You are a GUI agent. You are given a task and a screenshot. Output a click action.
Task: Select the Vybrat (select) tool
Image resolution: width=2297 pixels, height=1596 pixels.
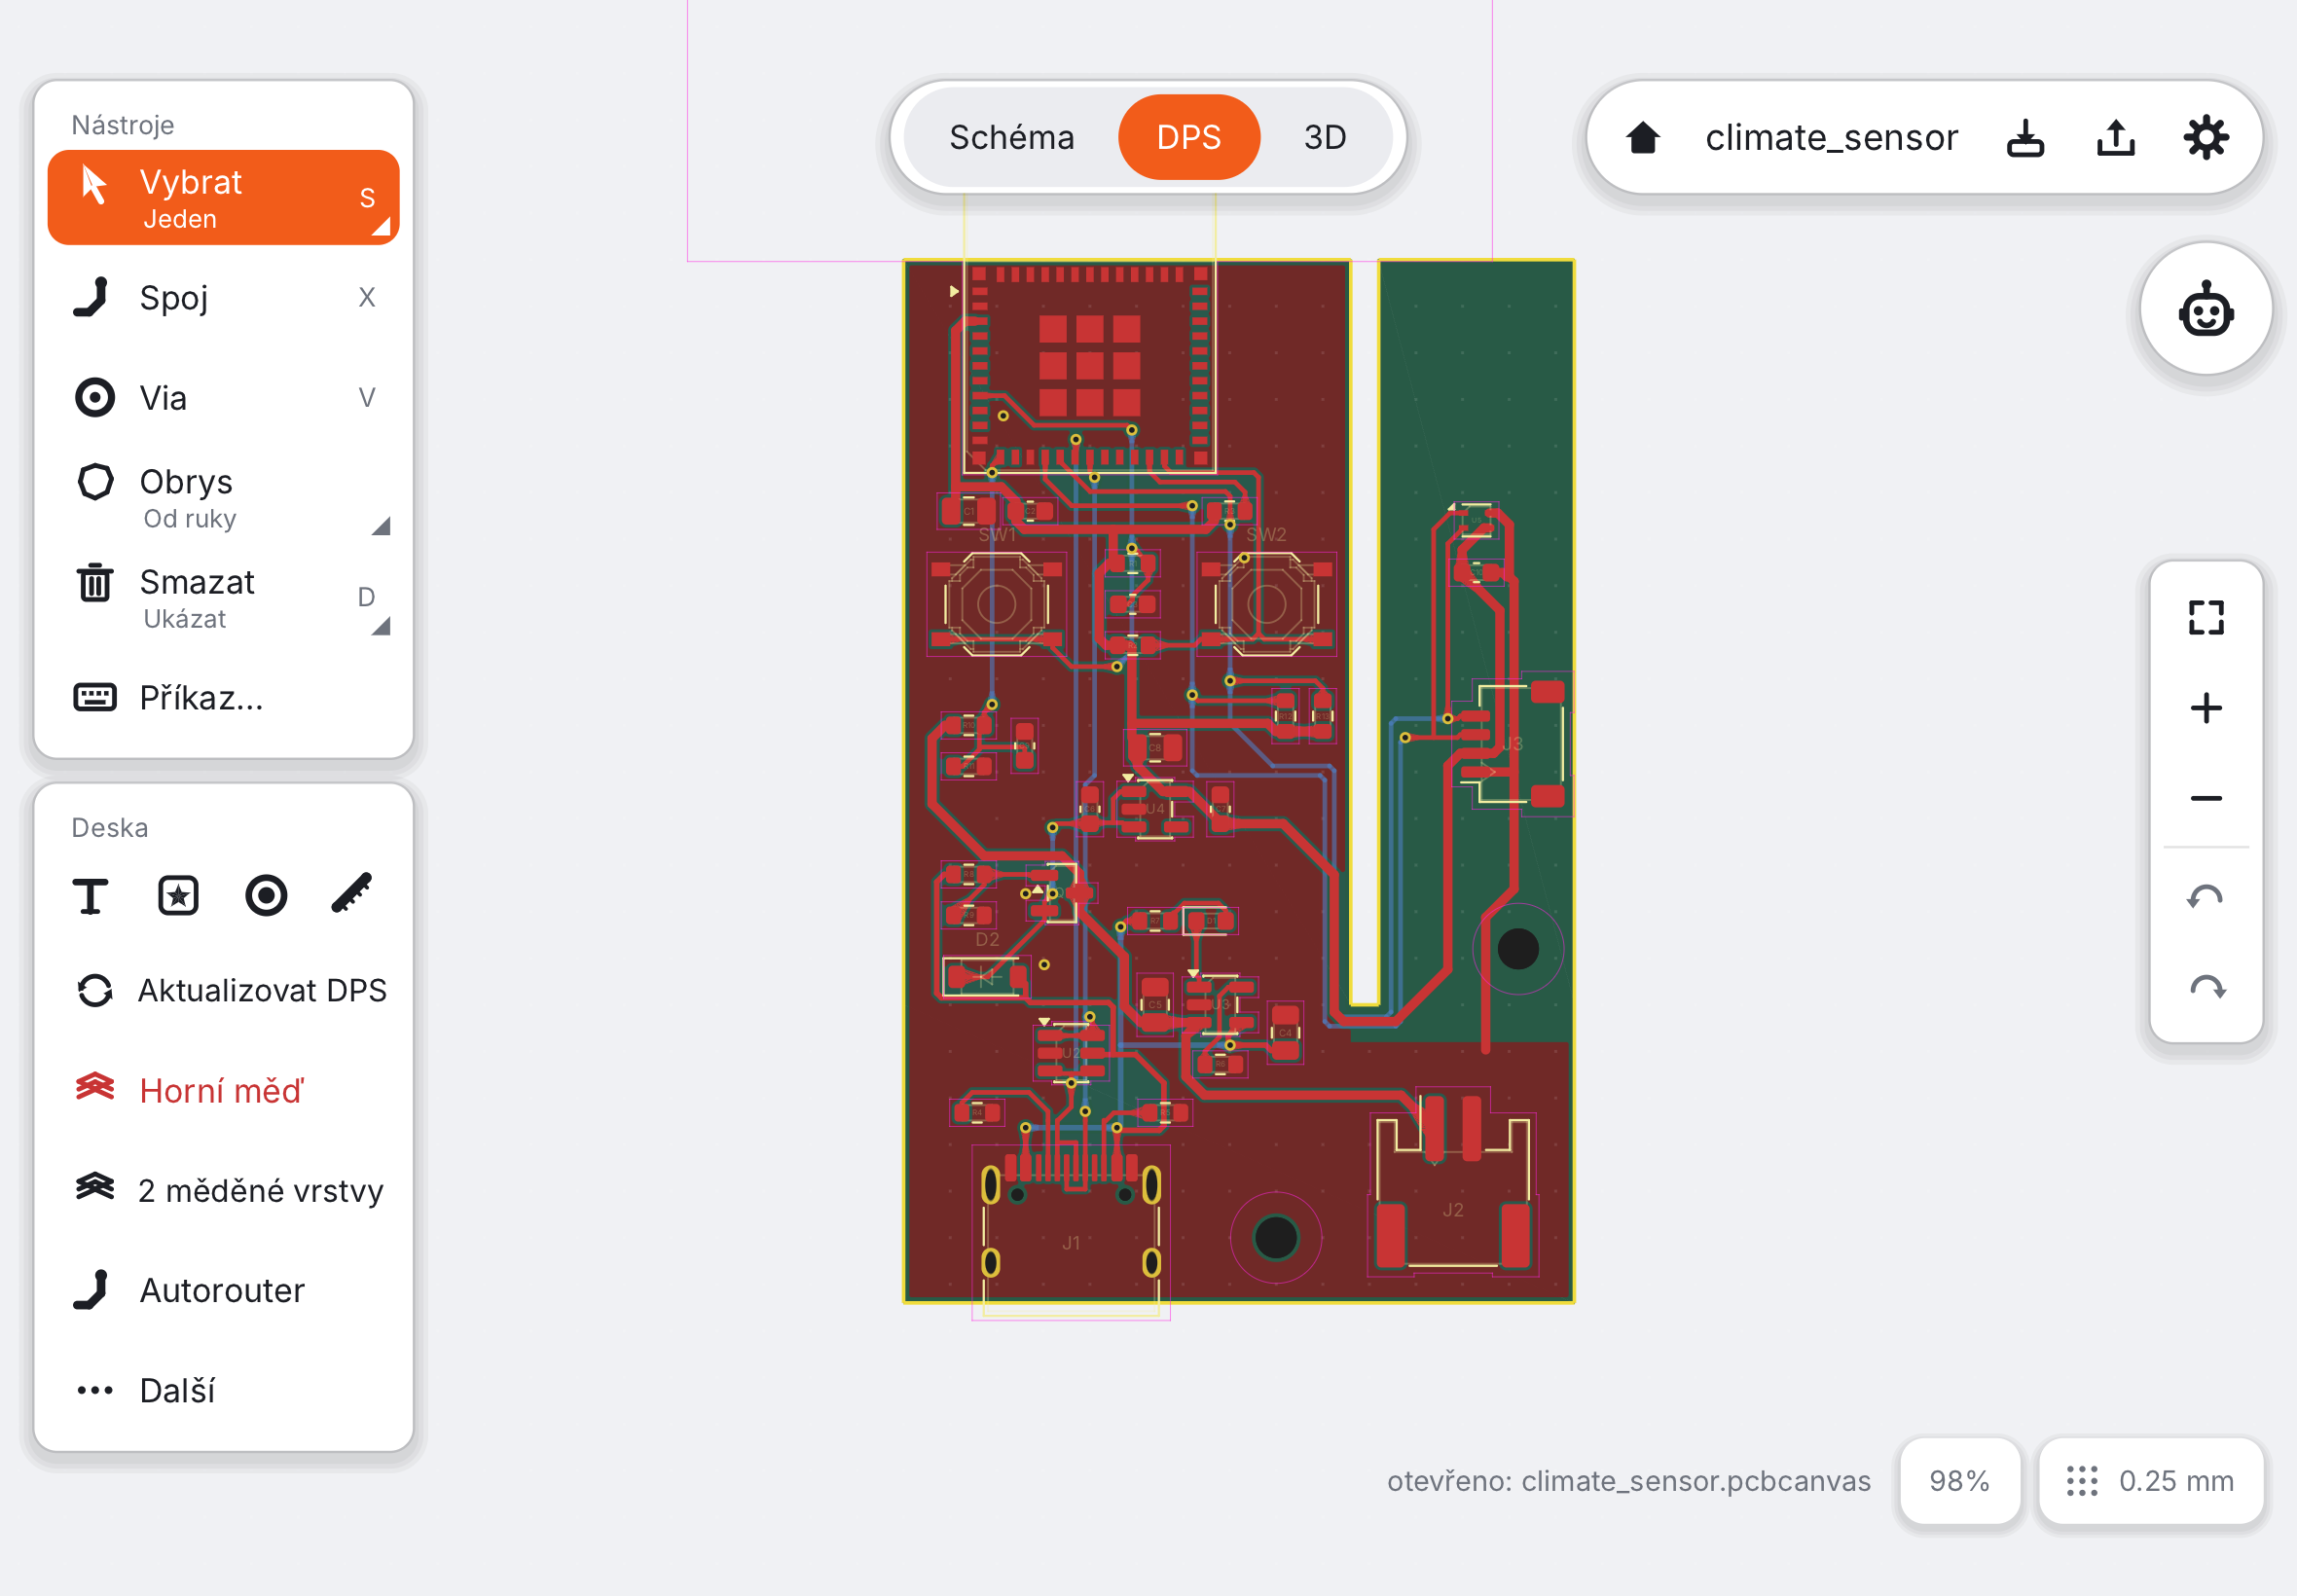click(223, 198)
